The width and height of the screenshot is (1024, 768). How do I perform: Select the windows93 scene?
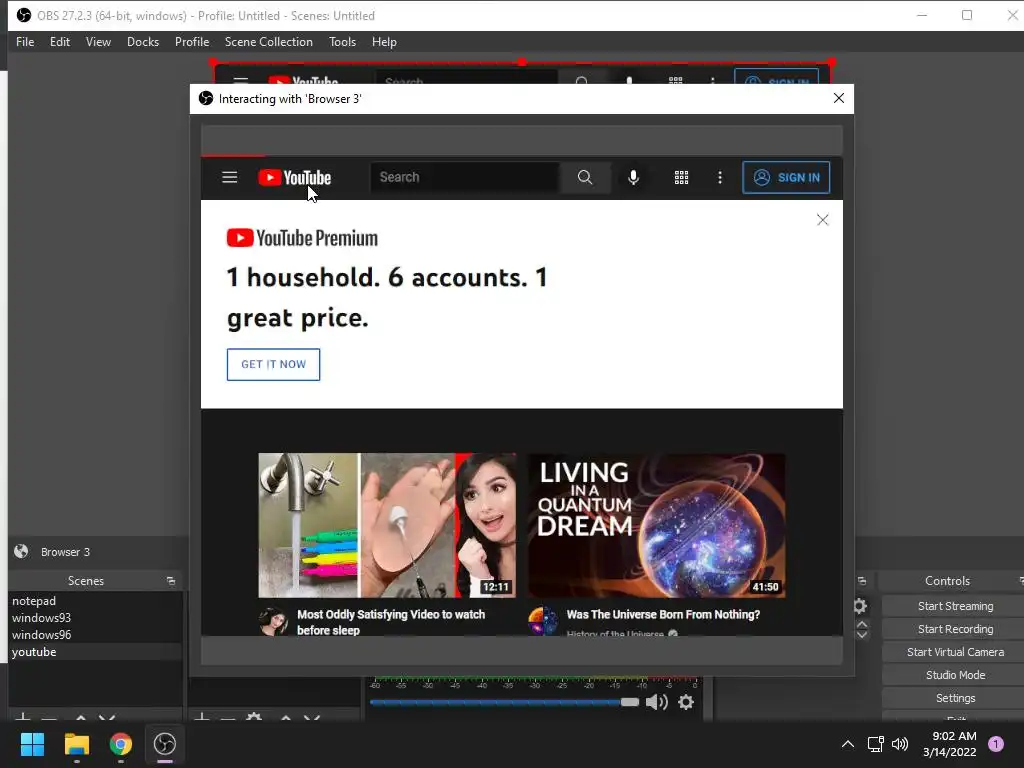pos(95,618)
